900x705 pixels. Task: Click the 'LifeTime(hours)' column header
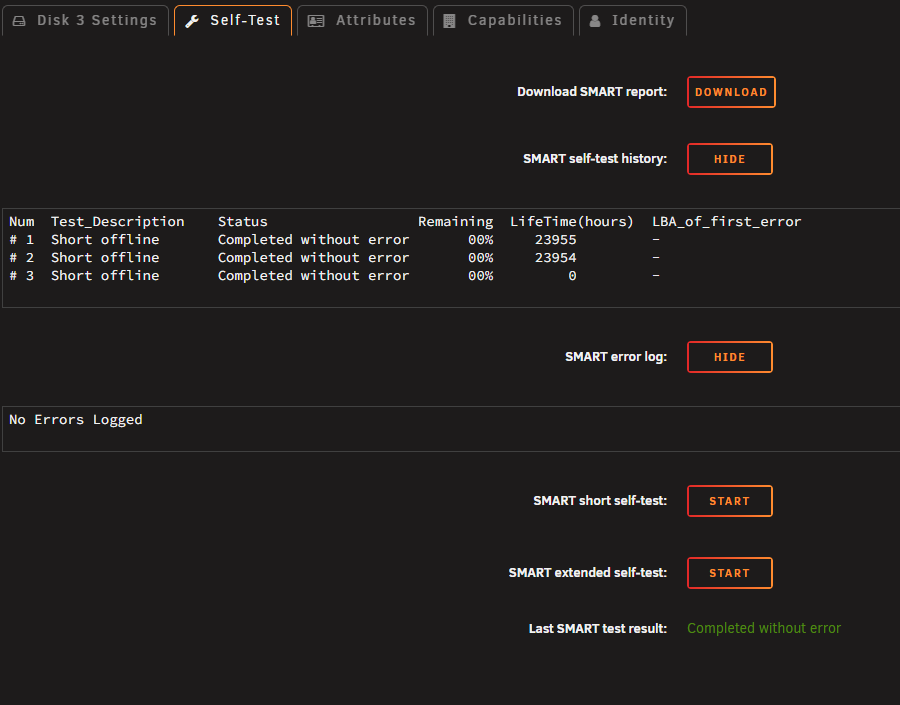(572, 222)
